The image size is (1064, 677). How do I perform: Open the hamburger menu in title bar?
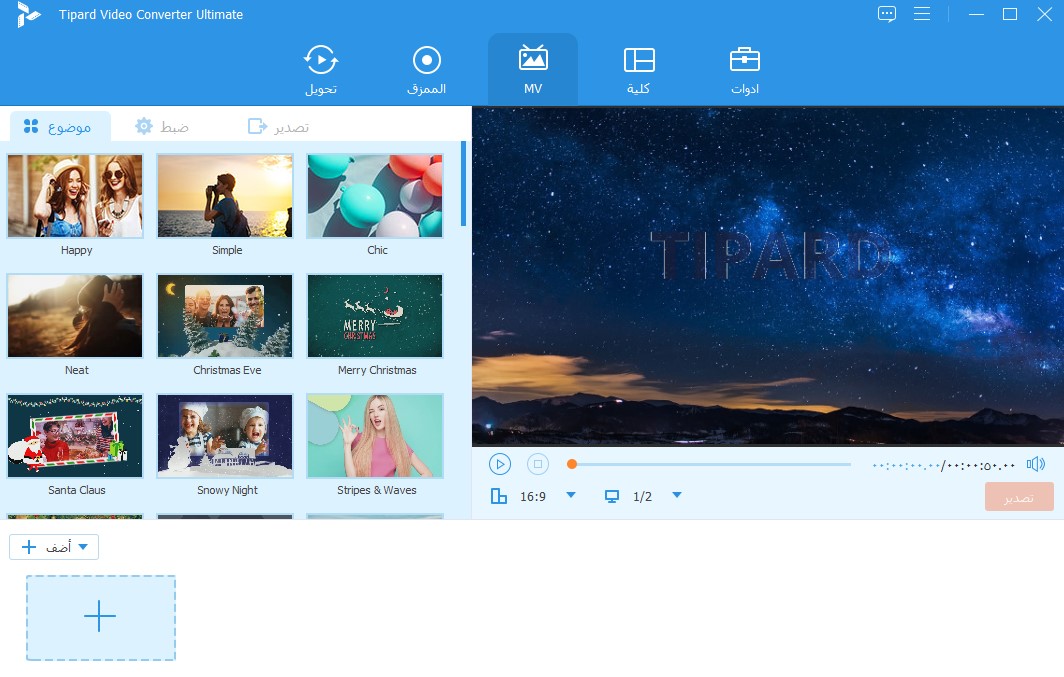pos(922,14)
